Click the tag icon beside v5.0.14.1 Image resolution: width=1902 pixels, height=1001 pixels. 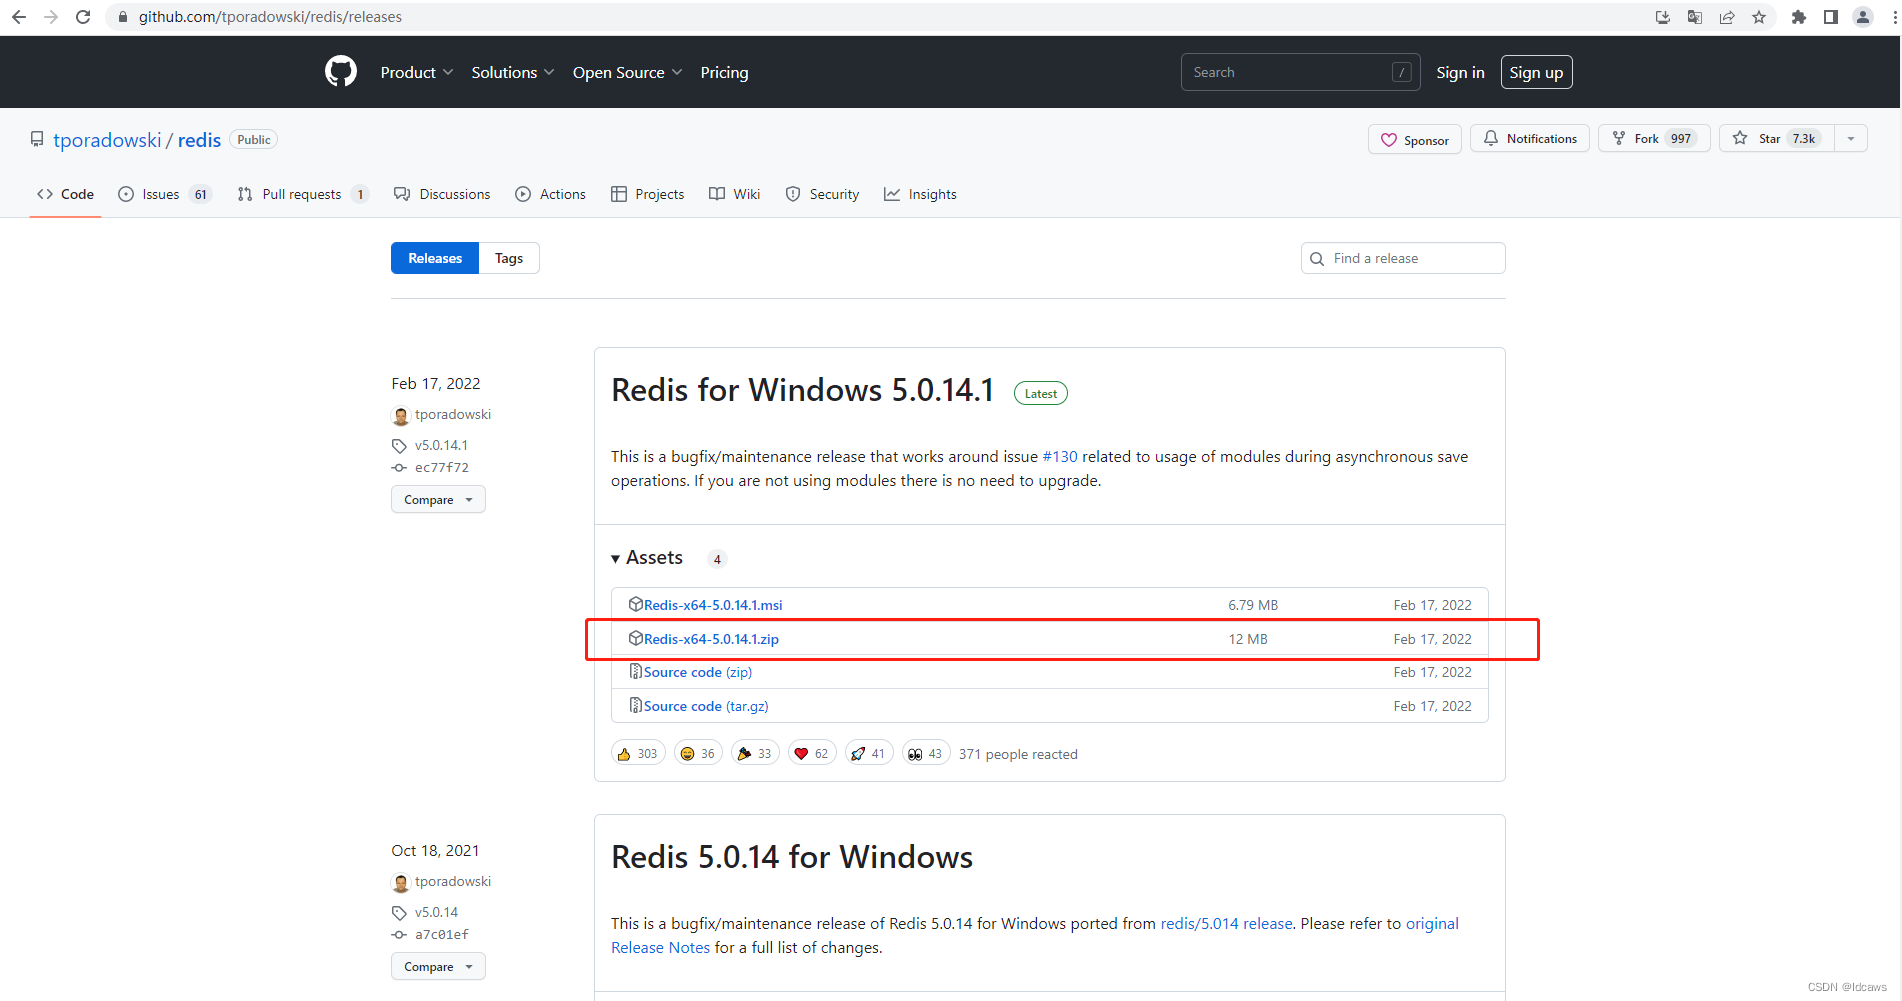pos(399,445)
